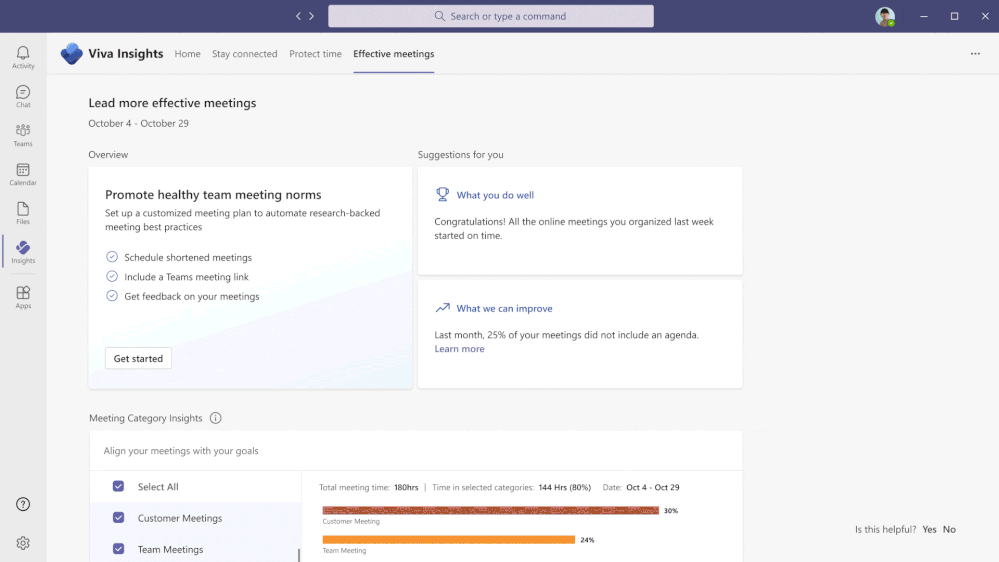Minimize the Teams window
Viewport: 999px width, 562px height.
pos(924,16)
